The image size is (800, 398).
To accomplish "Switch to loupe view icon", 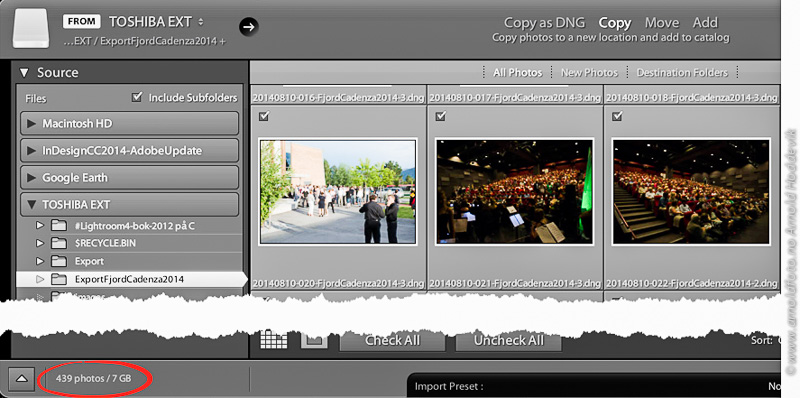I will pyautogui.click(x=314, y=340).
